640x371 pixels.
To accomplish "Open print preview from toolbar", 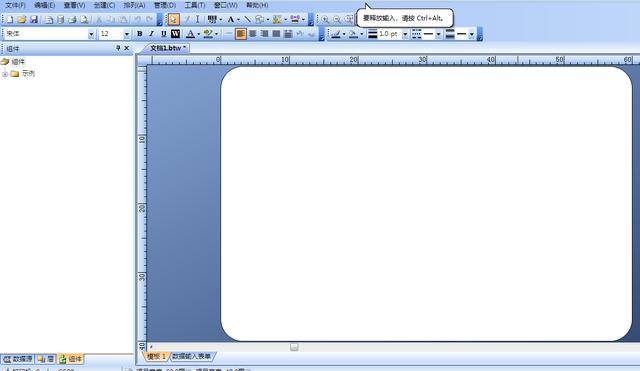I will click(x=84, y=19).
